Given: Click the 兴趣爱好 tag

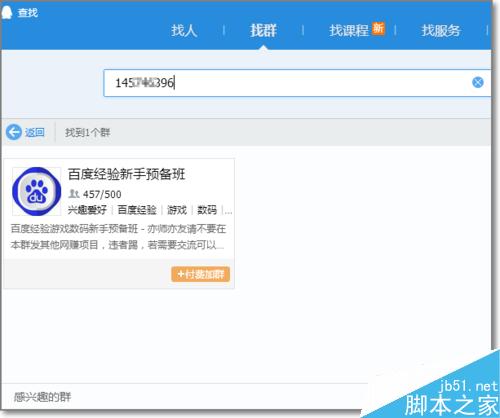Looking at the screenshot, I should (87, 210).
